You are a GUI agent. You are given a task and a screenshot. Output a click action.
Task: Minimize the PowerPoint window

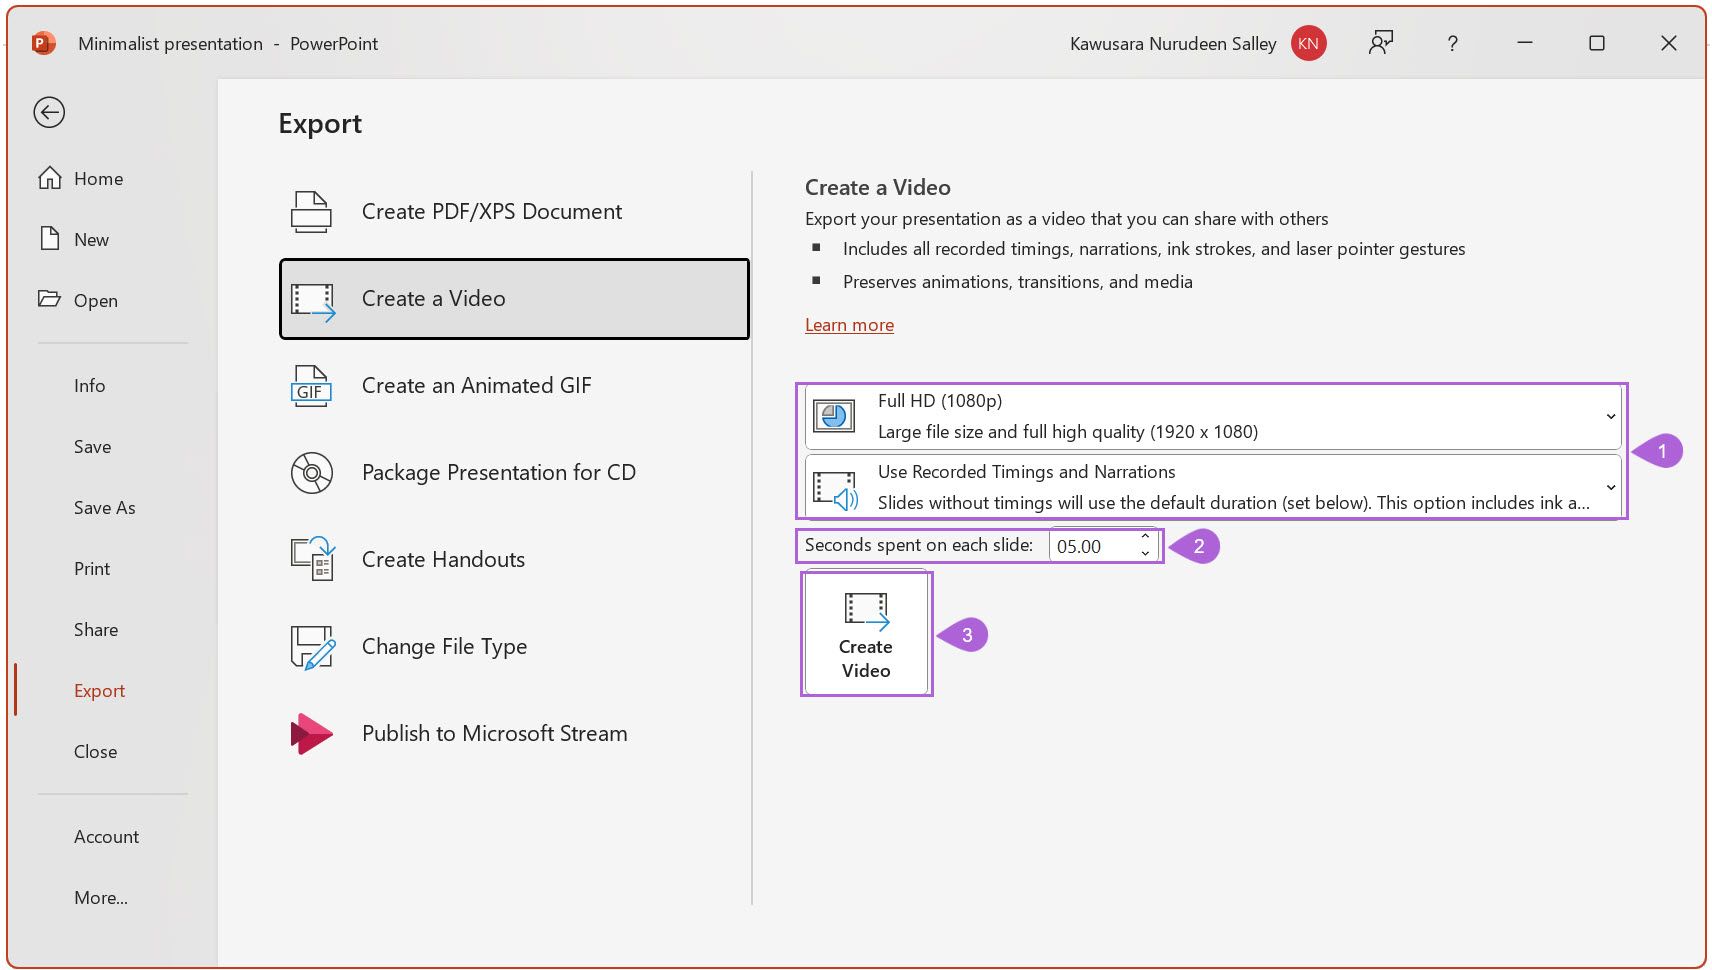click(x=1525, y=43)
